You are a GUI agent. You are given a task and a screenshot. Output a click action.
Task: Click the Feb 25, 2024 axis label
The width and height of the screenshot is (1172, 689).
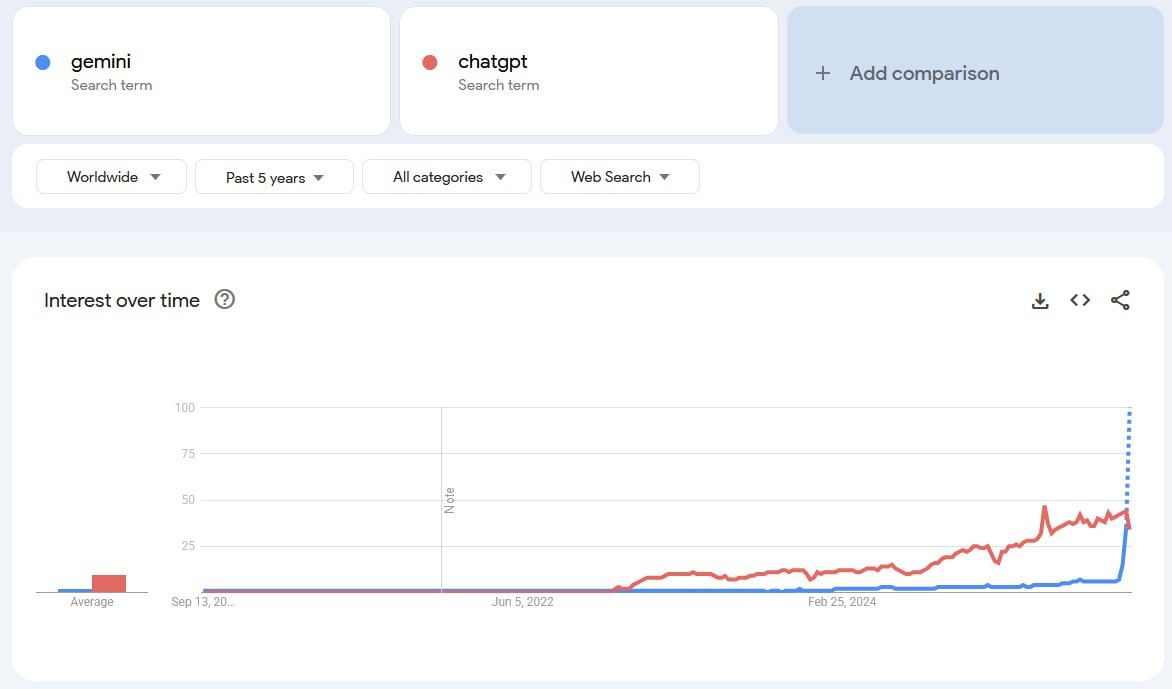(x=842, y=602)
